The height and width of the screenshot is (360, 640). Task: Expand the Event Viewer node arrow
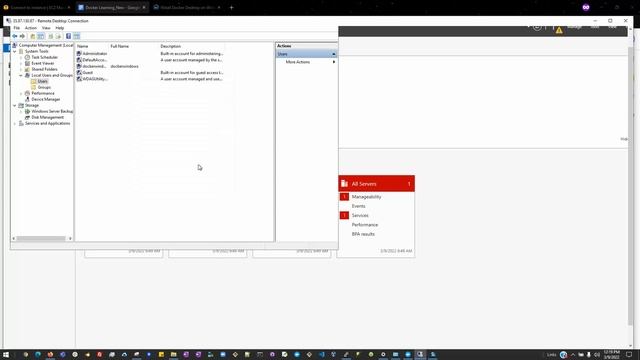(x=21, y=64)
